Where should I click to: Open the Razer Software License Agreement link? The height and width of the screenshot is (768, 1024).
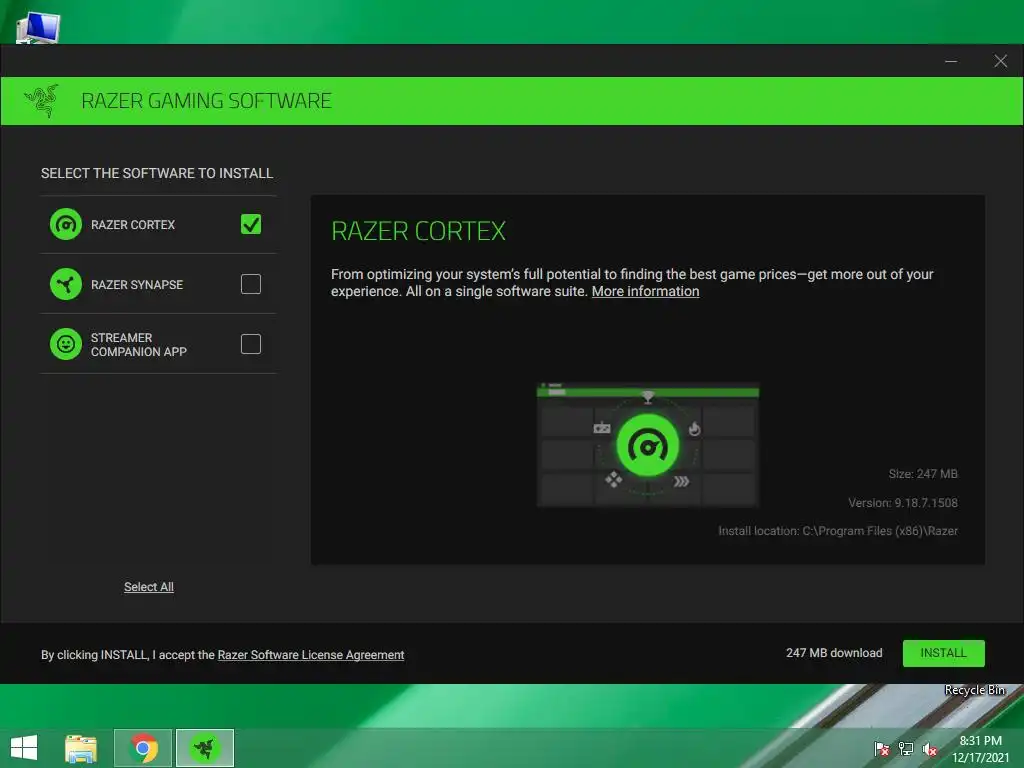311,655
